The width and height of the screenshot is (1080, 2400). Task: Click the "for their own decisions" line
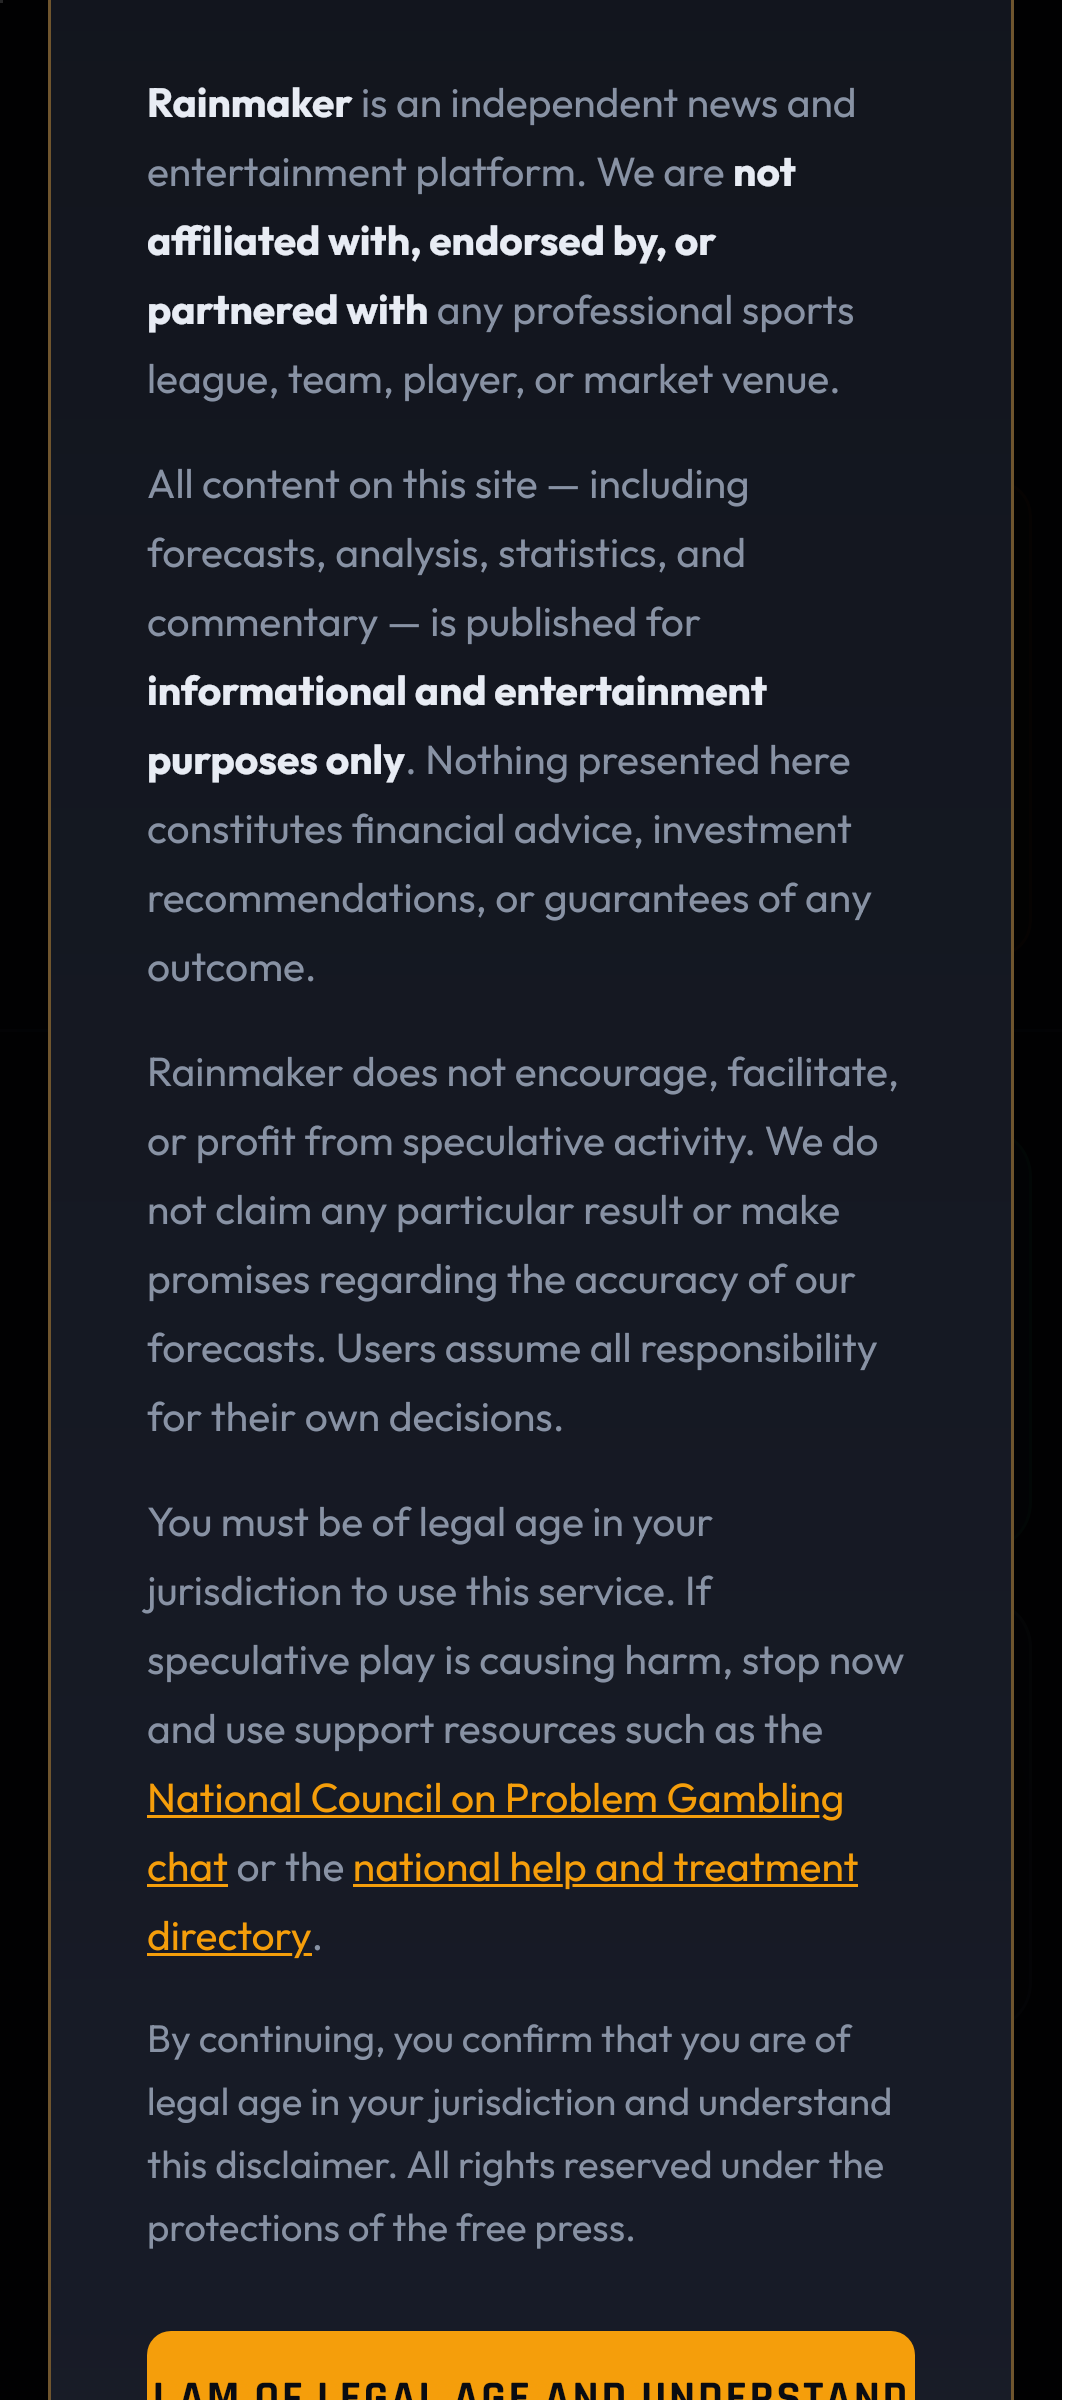pos(355,1418)
